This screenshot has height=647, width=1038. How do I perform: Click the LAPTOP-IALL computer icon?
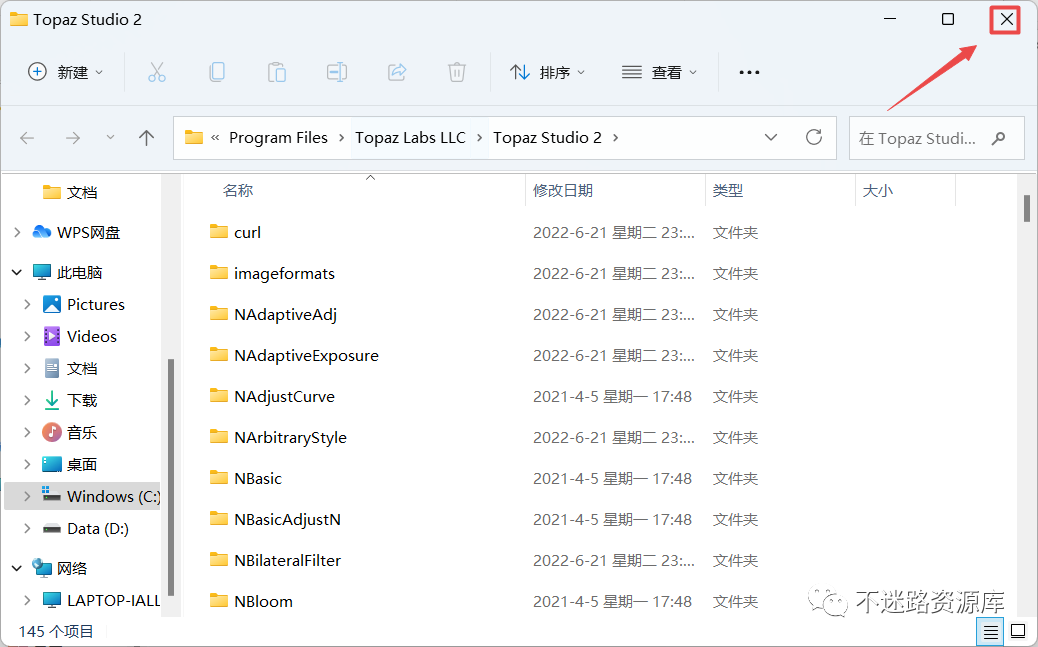(x=52, y=600)
